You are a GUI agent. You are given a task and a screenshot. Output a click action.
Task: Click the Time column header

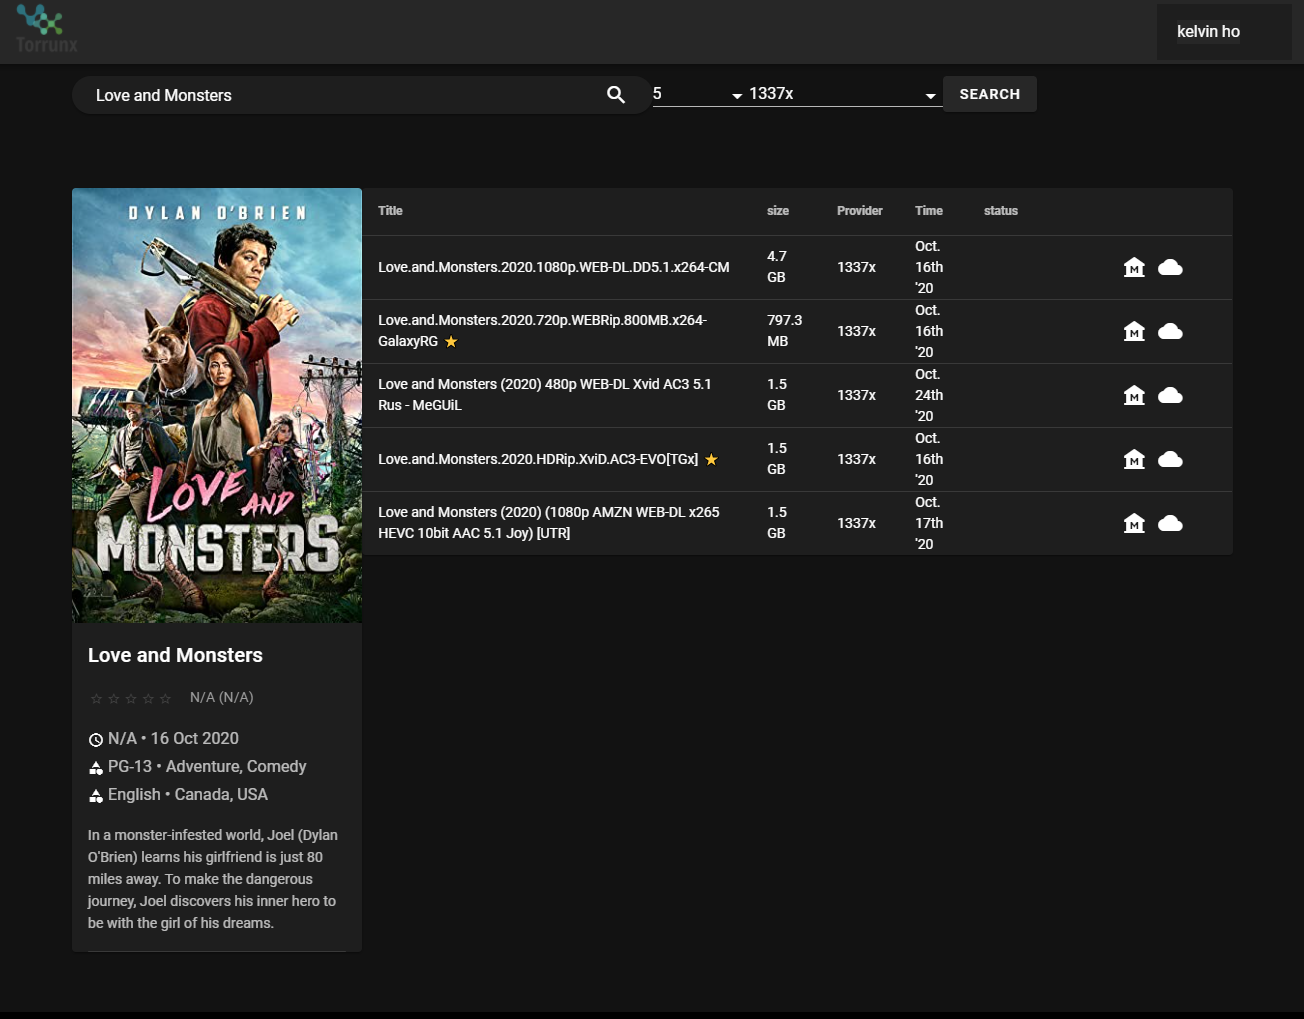[x=929, y=211]
